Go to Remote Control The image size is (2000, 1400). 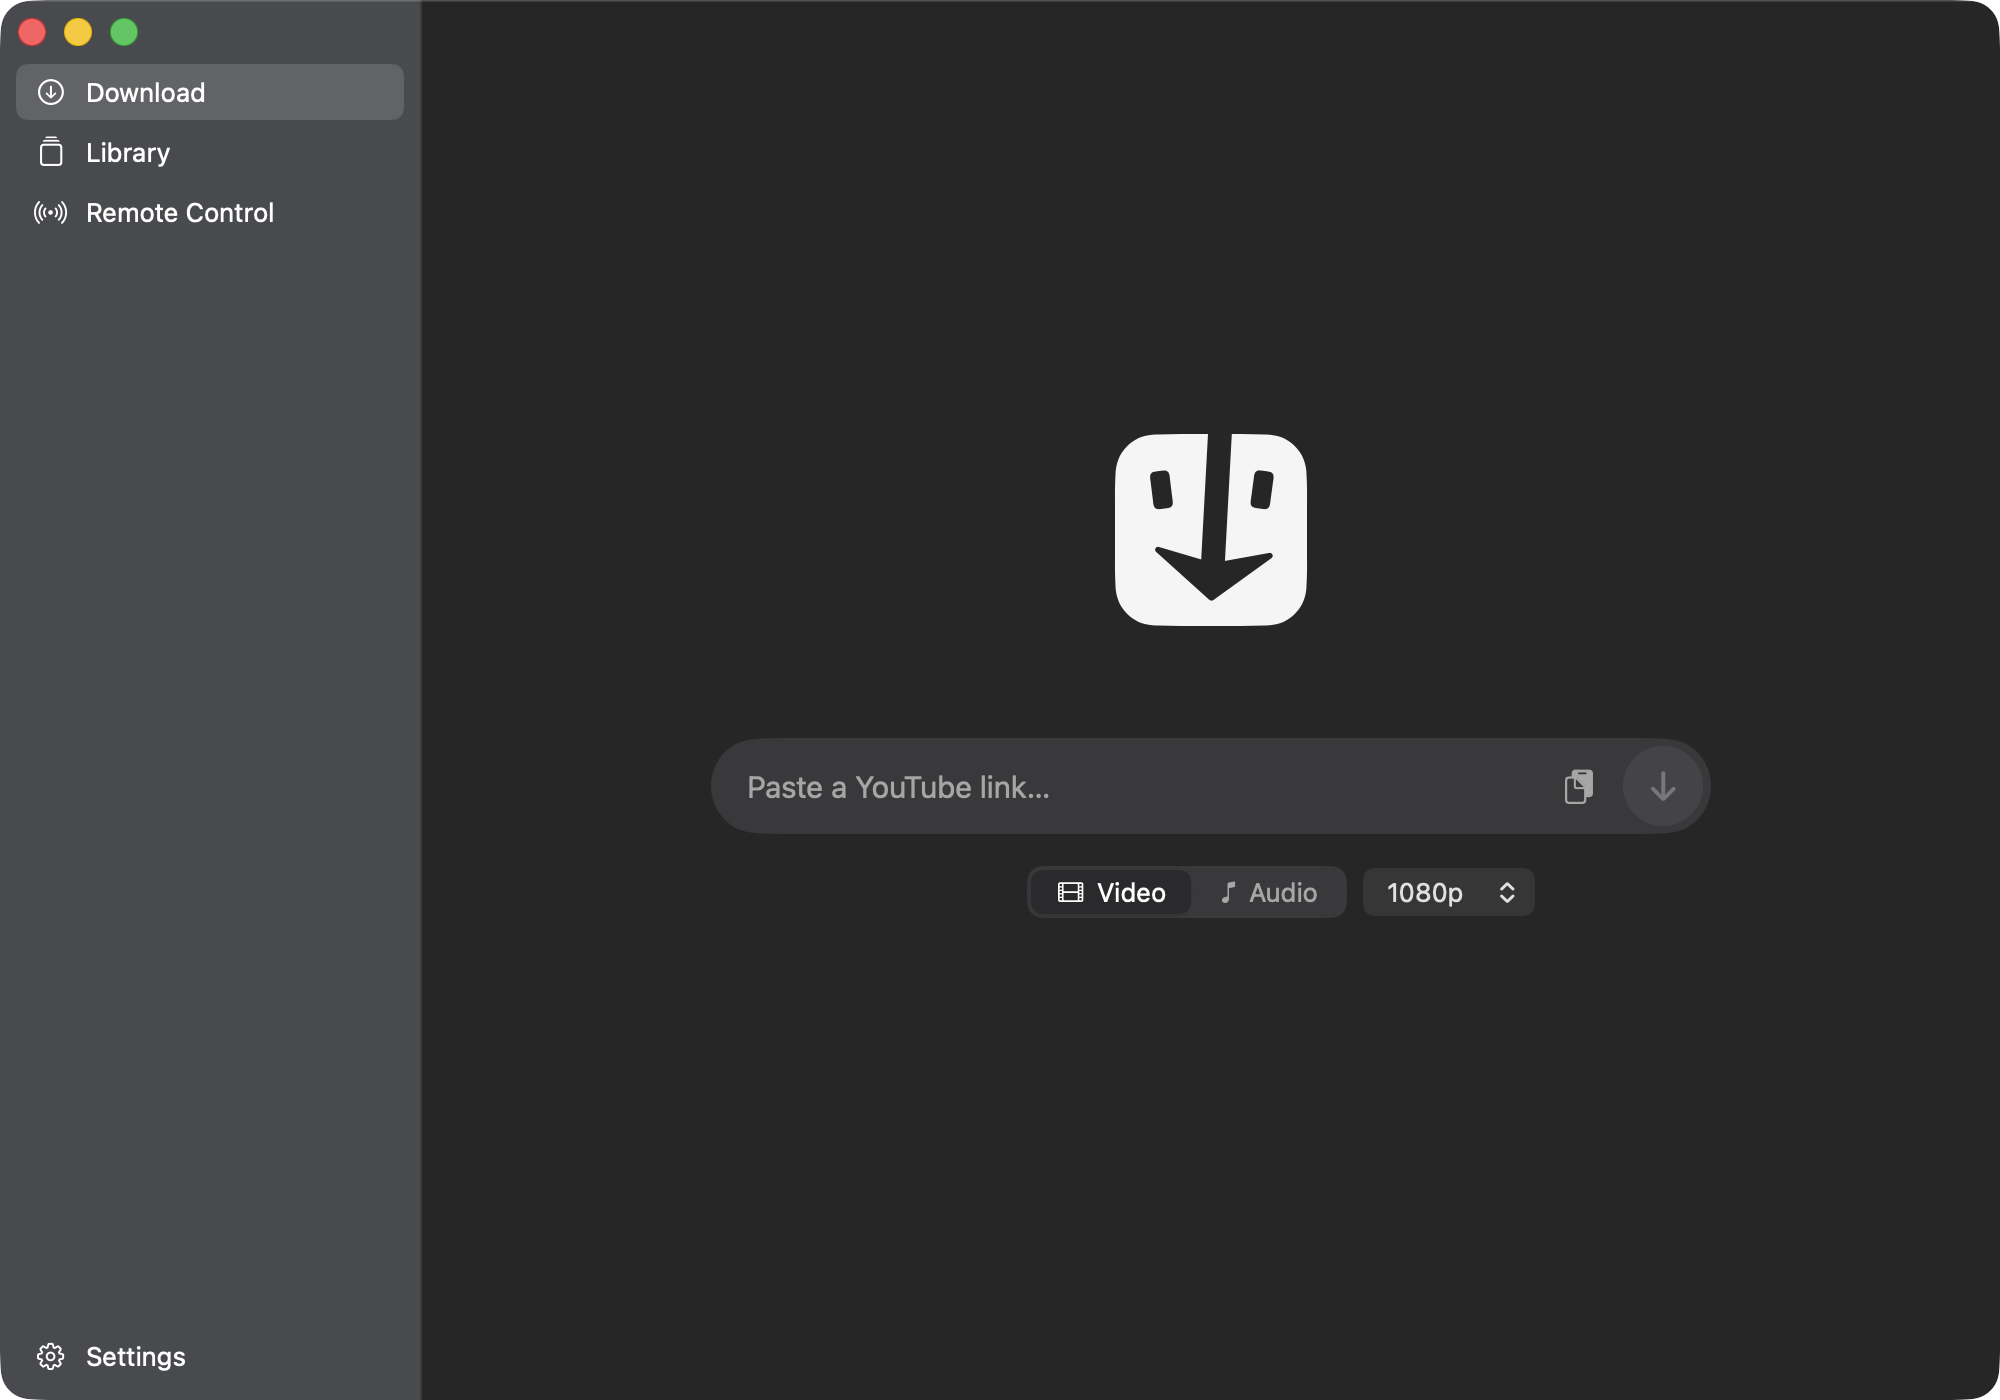pos(210,212)
